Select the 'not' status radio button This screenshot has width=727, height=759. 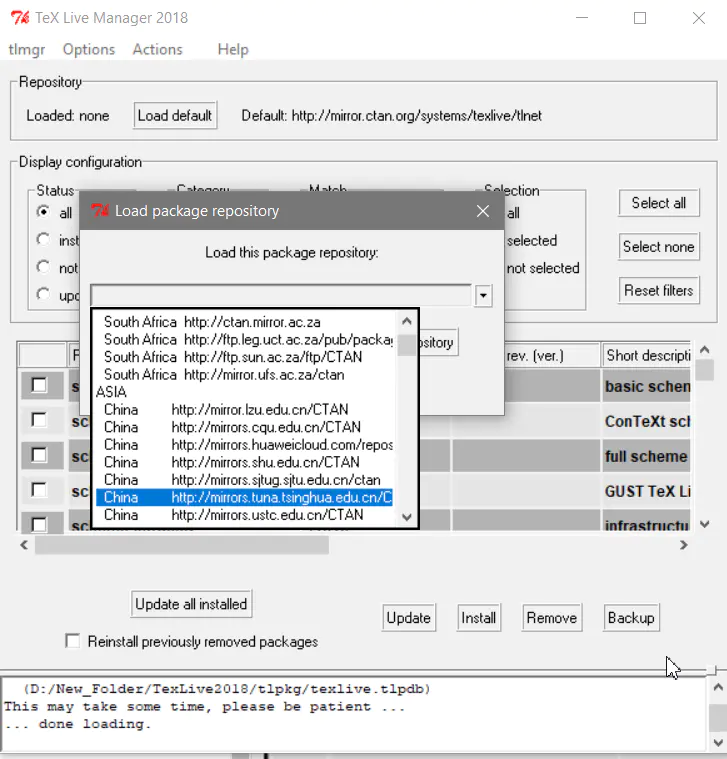click(x=43, y=267)
